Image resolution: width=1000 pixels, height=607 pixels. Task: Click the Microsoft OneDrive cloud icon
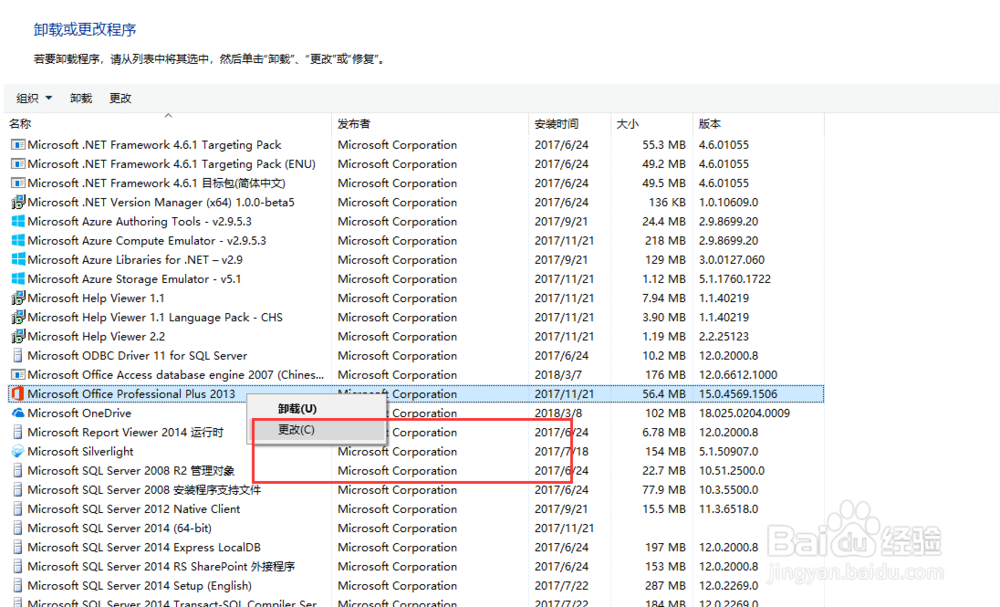coord(18,413)
